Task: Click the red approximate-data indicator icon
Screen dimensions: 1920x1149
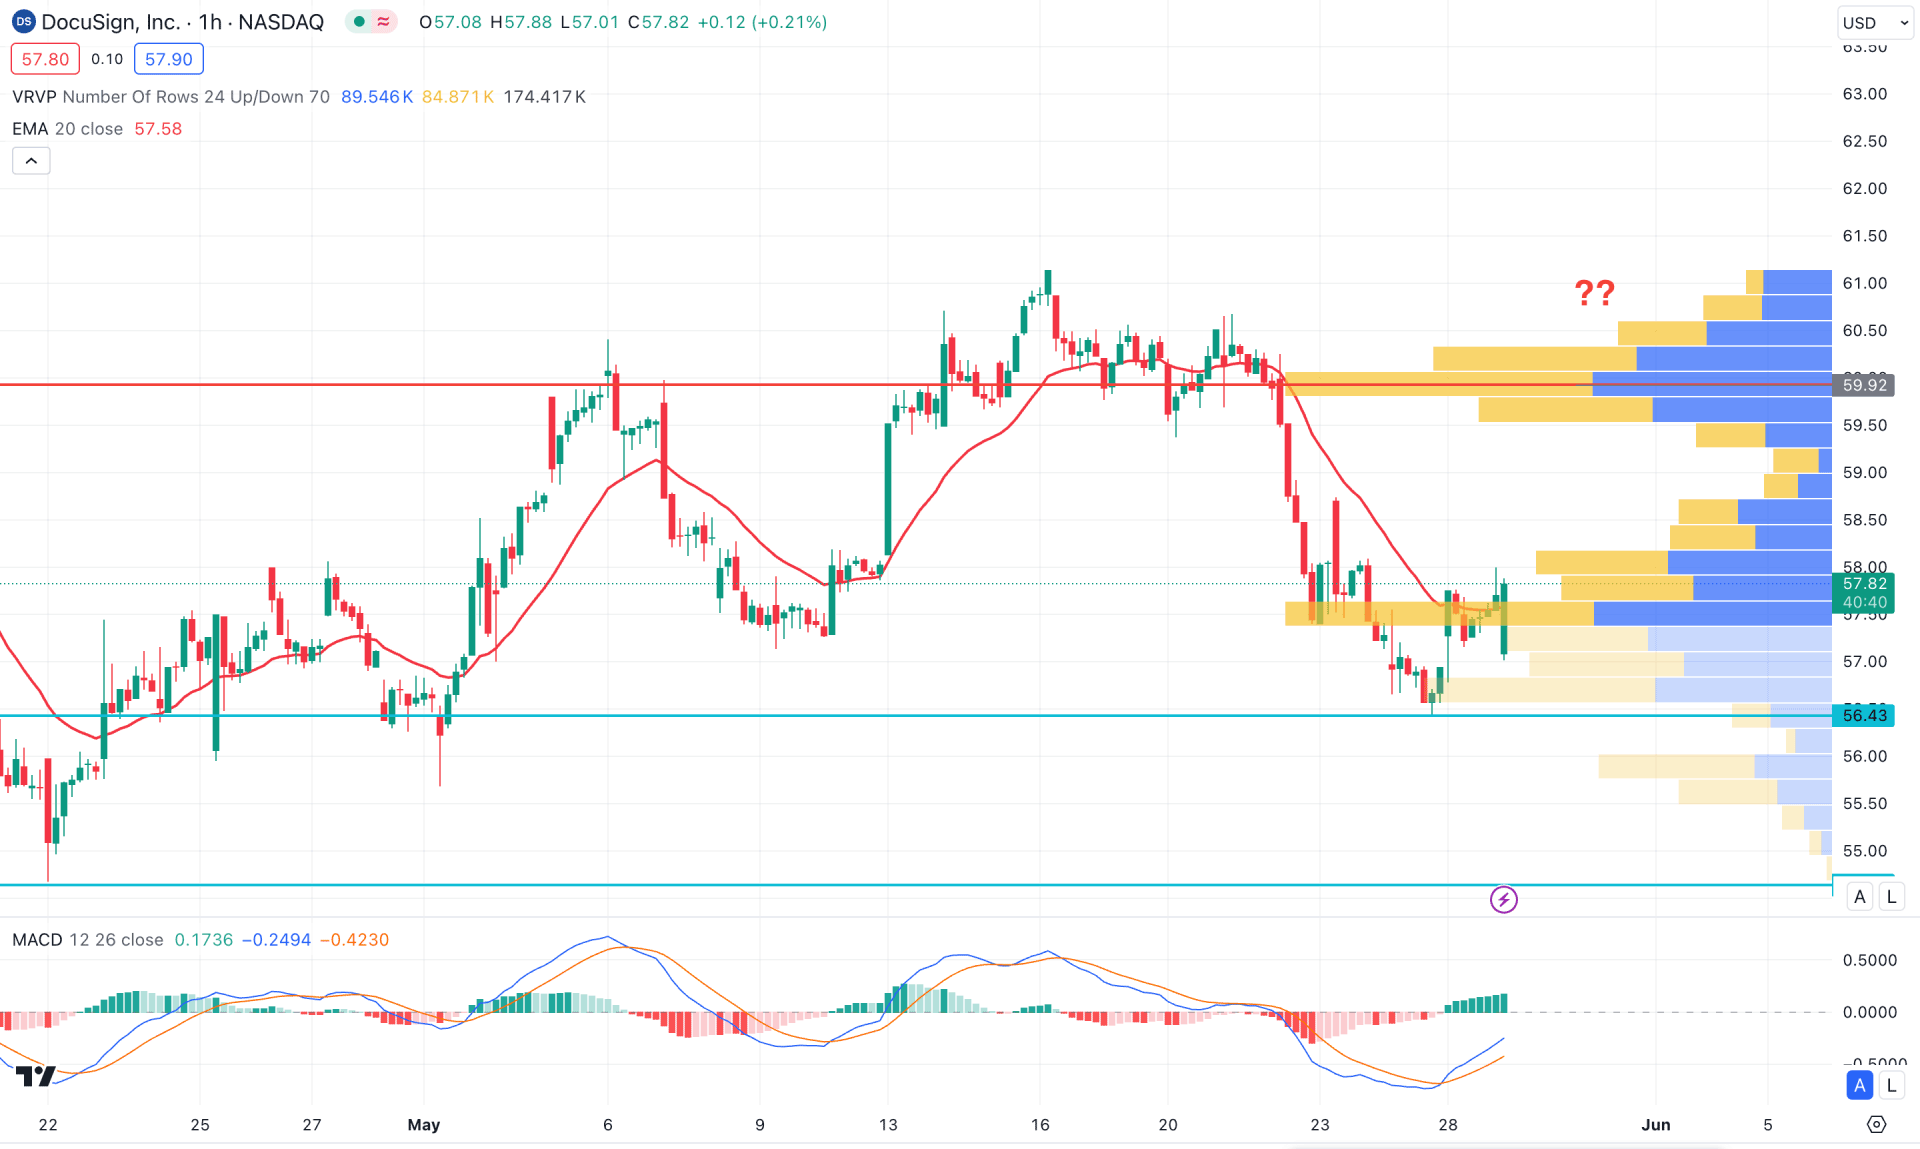Action: [383, 22]
